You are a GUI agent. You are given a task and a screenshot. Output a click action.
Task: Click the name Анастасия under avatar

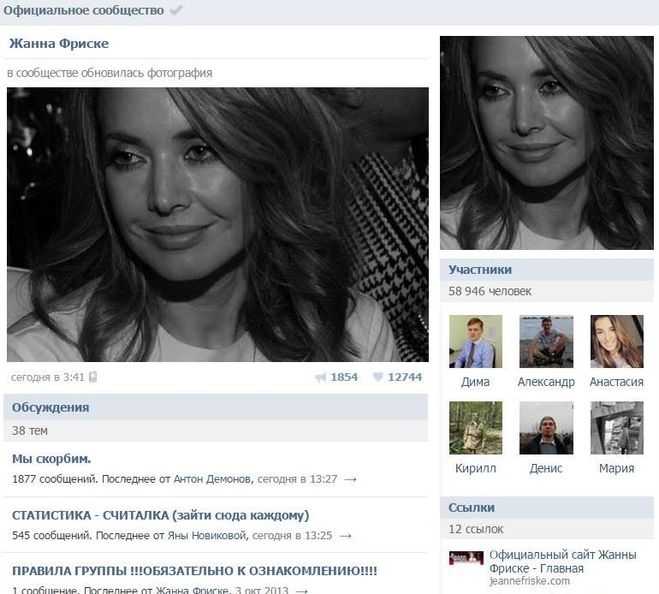coord(617,382)
